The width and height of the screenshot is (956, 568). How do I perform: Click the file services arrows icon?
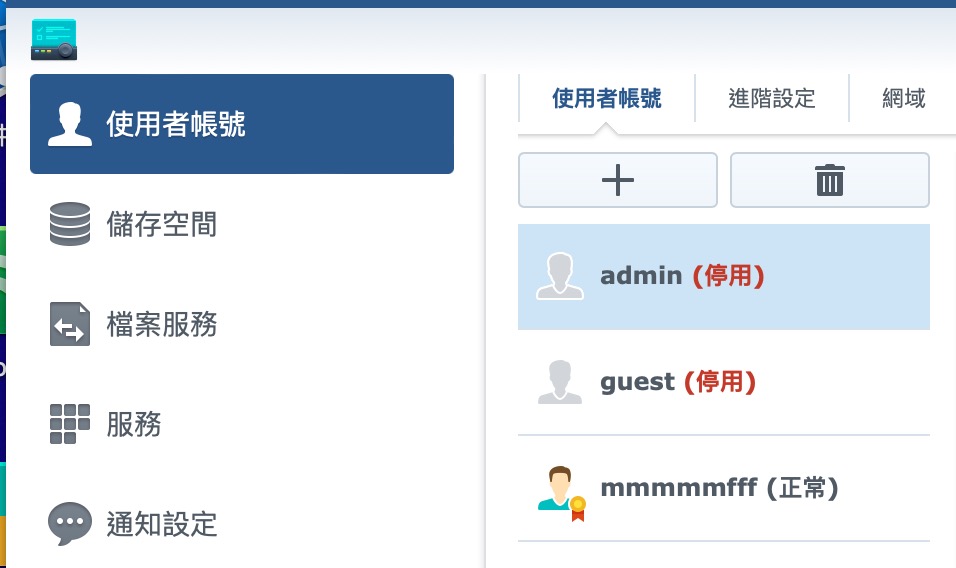[x=70, y=324]
